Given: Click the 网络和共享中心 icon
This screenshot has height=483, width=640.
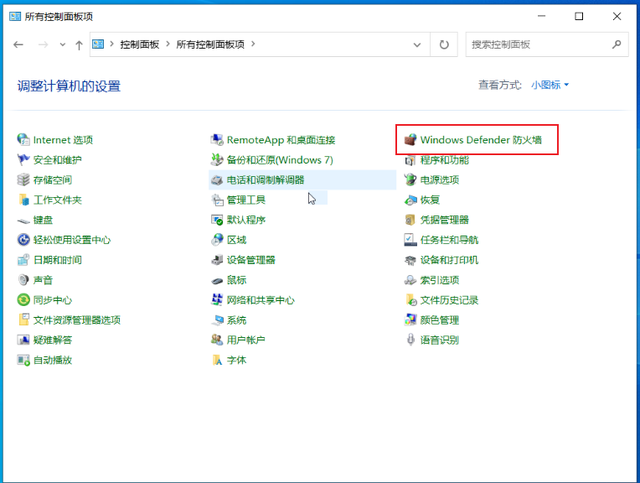Looking at the screenshot, I should pyautogui.click(x=217, y=300).
